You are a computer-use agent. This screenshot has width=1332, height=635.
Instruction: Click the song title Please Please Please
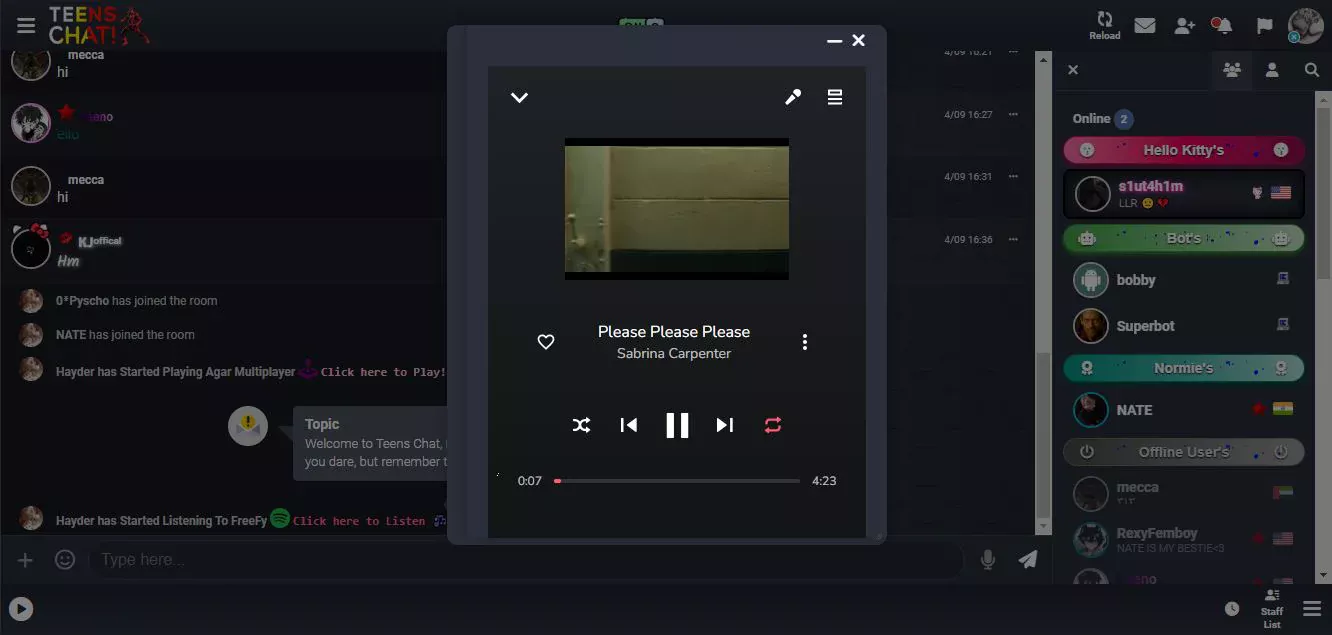[x=674, y=332]
